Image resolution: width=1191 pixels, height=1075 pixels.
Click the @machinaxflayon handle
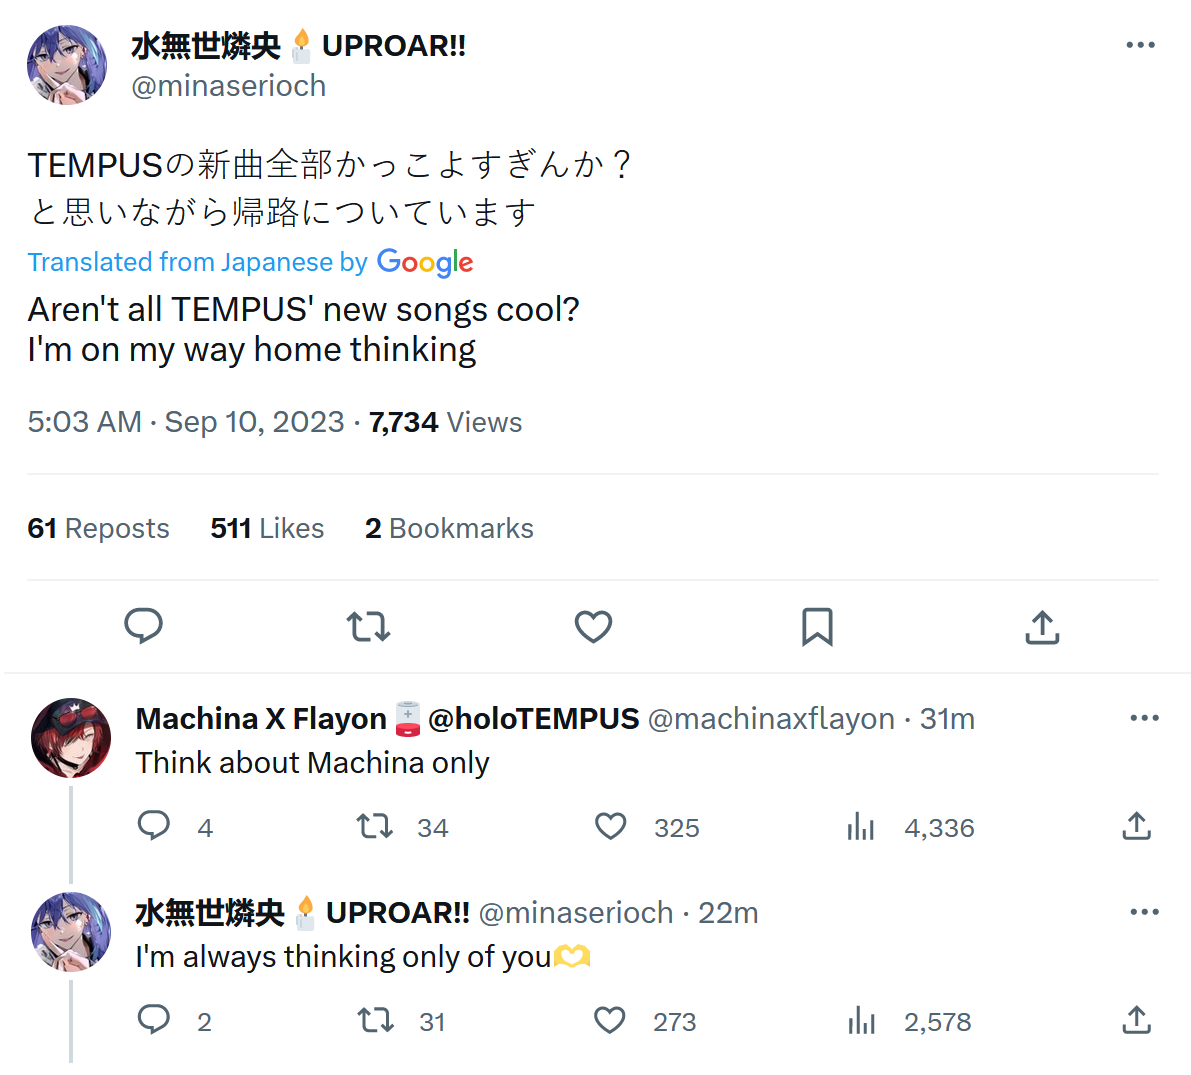pyautogui.click(x=771, y=719)
